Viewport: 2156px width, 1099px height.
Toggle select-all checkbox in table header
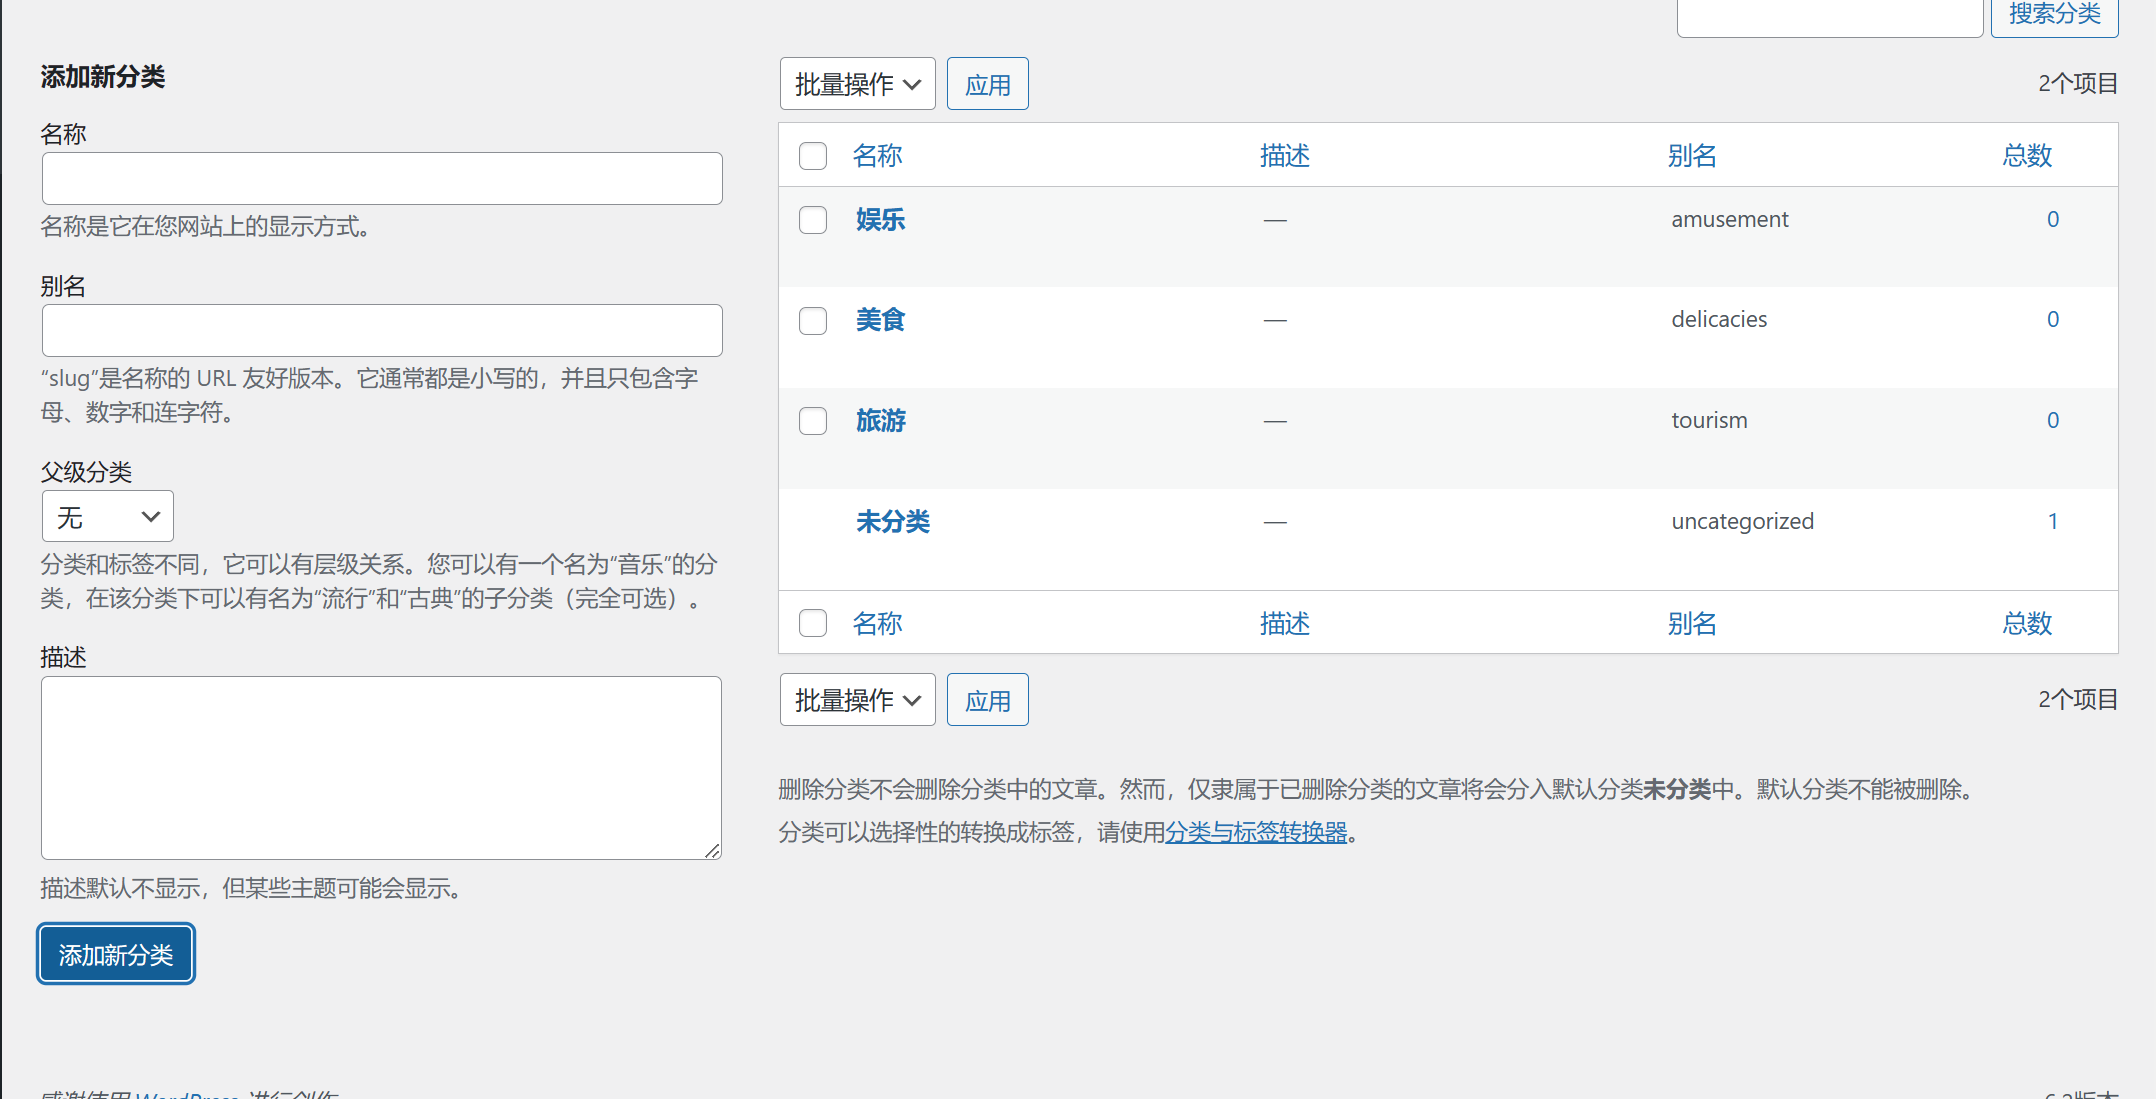click(813, 156)
